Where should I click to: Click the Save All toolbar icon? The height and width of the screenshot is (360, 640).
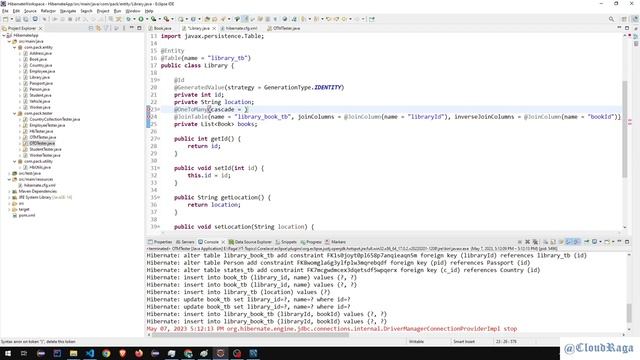[25, 19]
